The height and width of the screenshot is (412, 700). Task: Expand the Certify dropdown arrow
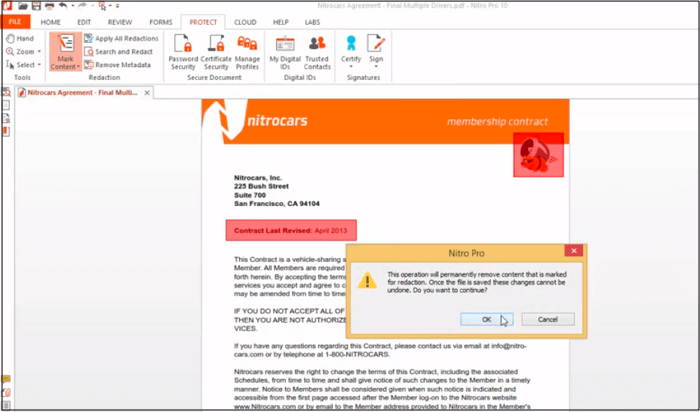point(351,67)
